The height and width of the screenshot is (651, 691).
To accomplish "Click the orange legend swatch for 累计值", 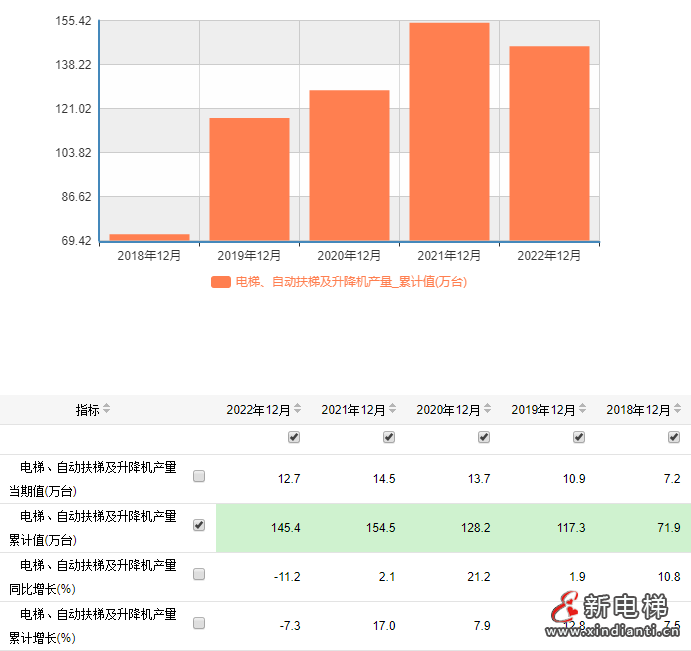I will [220, 282].
